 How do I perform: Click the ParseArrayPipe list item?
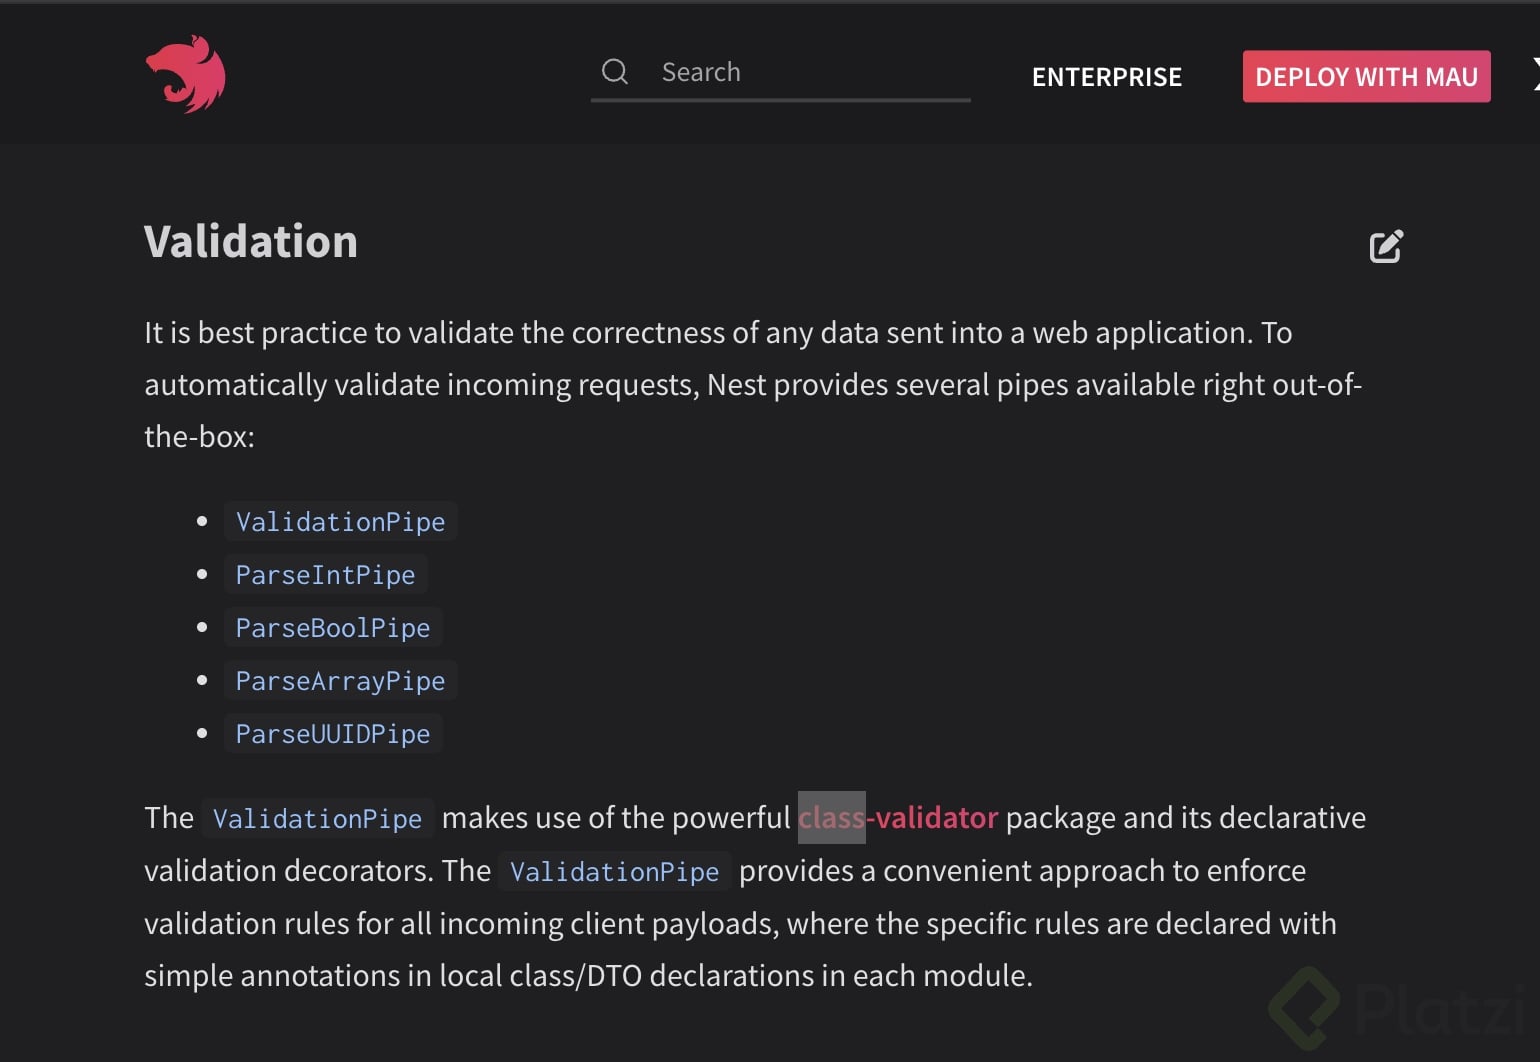click(341, 681)
